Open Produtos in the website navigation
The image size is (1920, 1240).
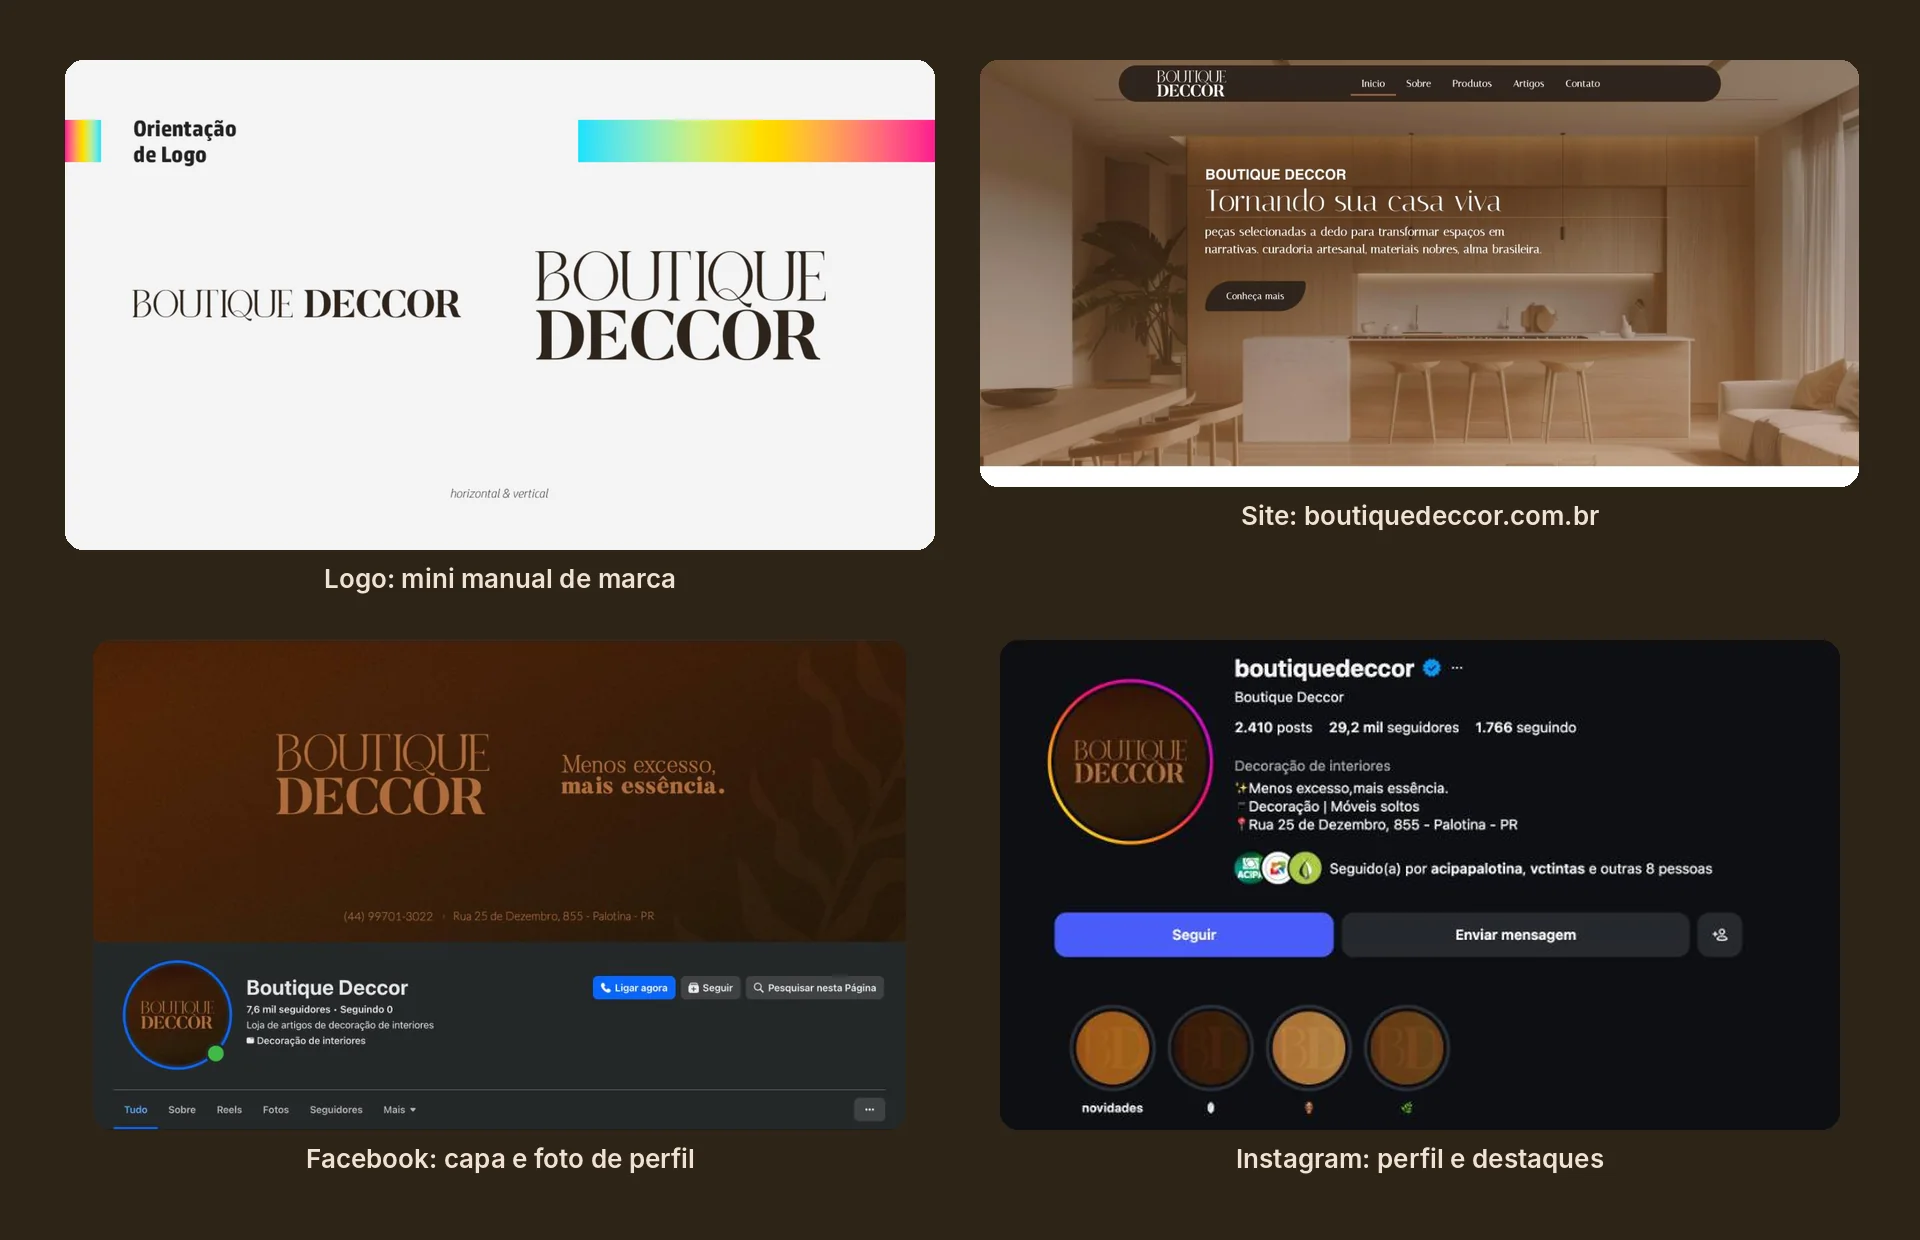tap(1472, 84)
